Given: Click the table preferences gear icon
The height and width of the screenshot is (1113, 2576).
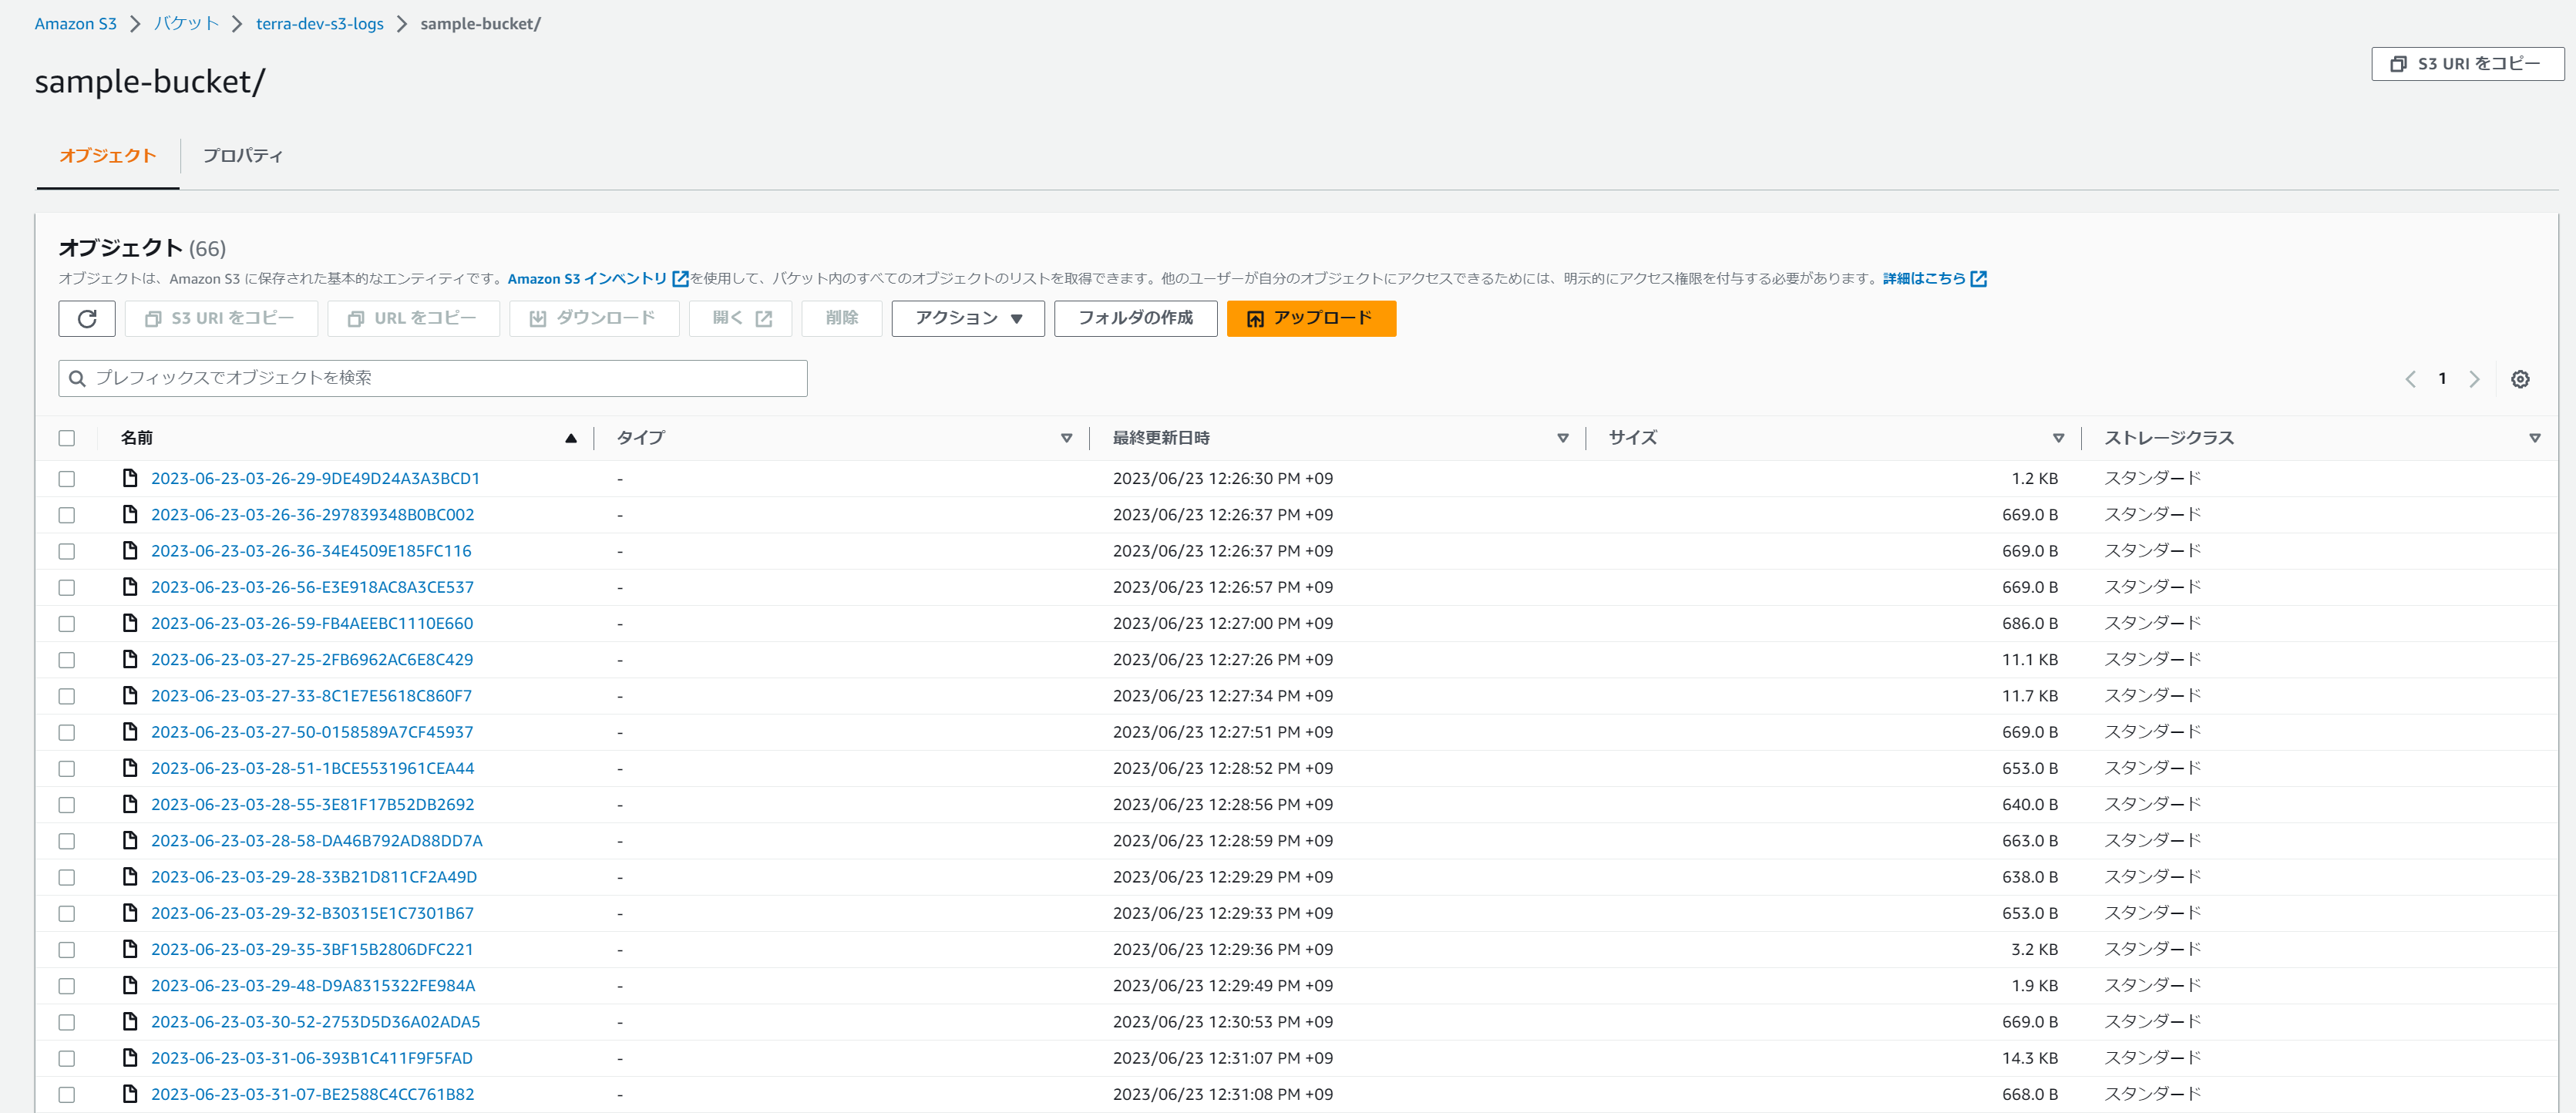Looking at the screenshot, I should 2520,379.
